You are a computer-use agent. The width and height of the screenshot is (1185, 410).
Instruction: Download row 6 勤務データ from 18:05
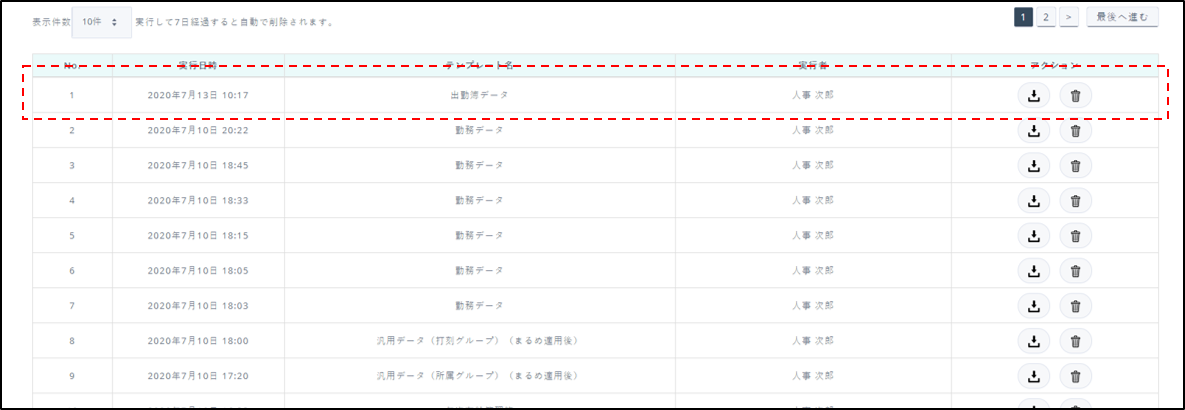coord(1034,271)
